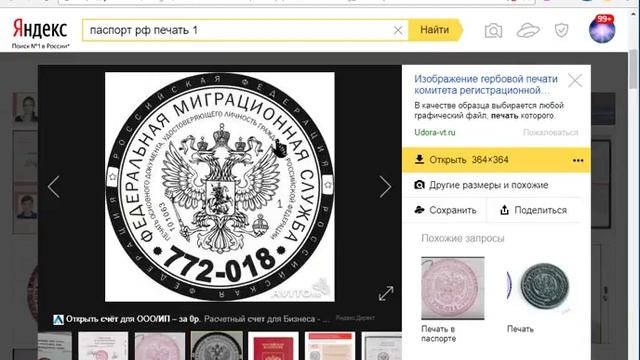The height and width of the screenshot is (360, 640).
Task: Click the share icon beside Поделиться
Action: pyautogui.click(x=504, y=210)
